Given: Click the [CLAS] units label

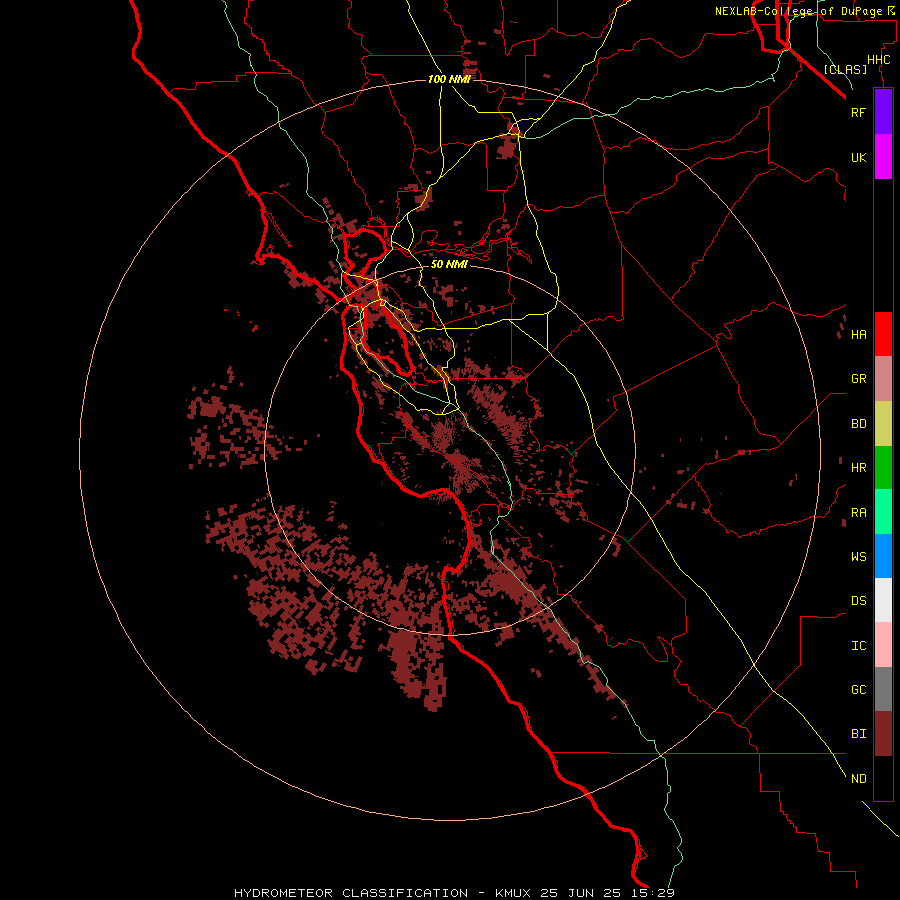Looking at the screenshot, I should tap(845, 69).
